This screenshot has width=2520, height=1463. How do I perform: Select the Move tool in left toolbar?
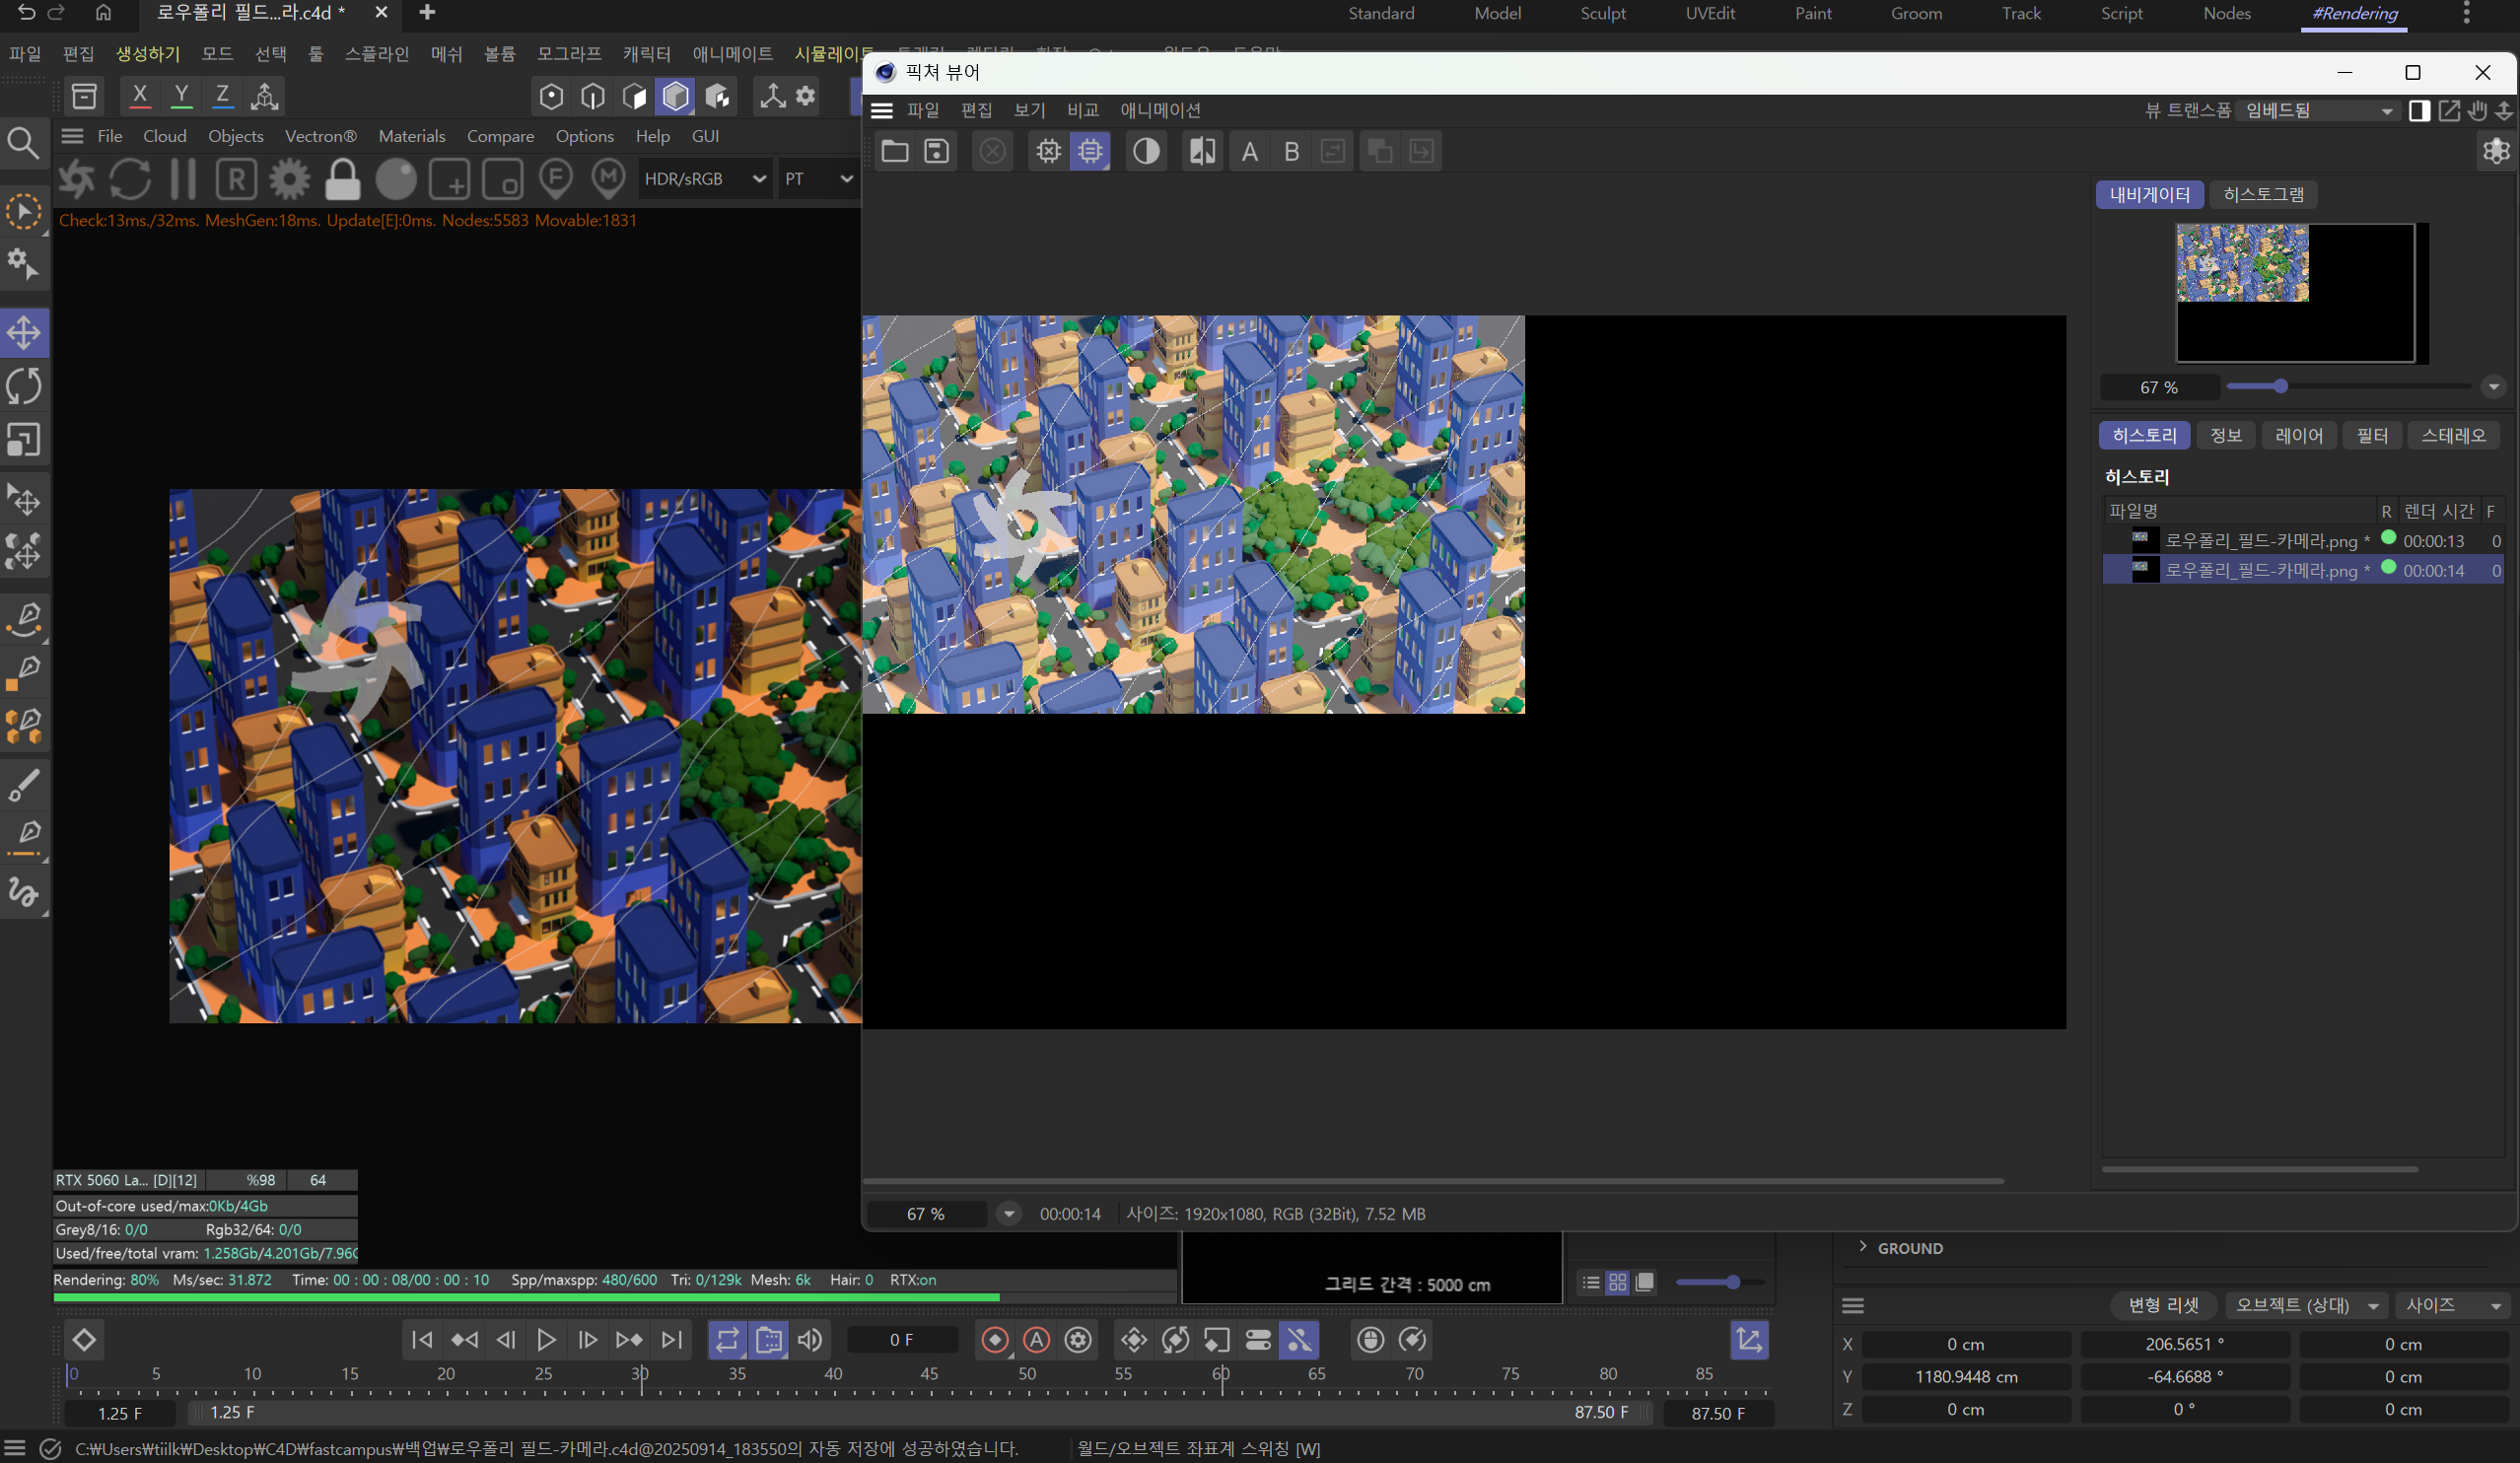pyautogui.click(x=24, y=333)
